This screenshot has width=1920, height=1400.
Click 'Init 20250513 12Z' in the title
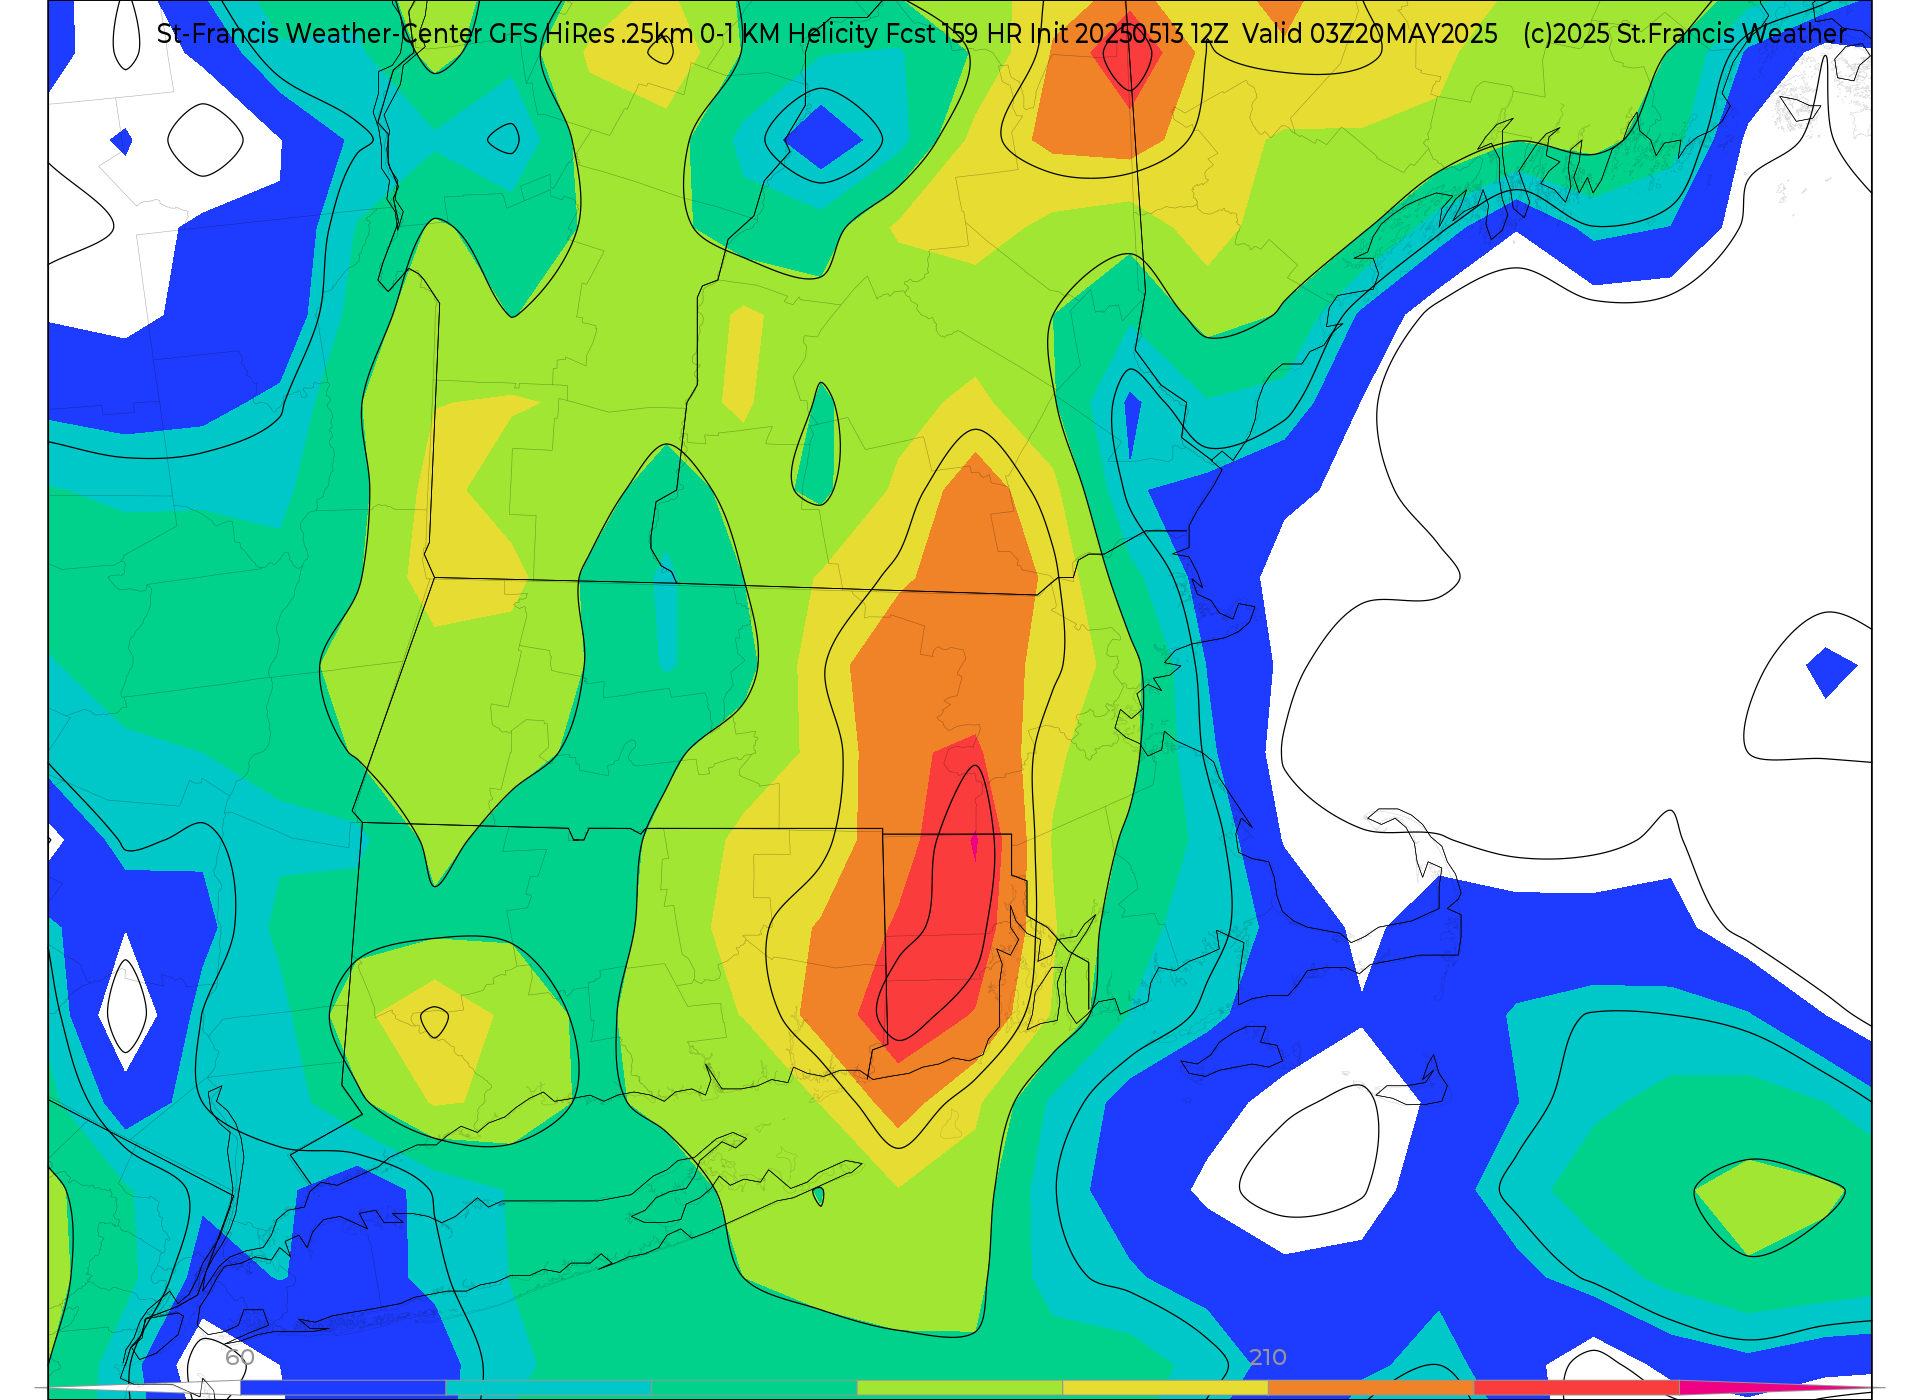tap(1129, 34)
